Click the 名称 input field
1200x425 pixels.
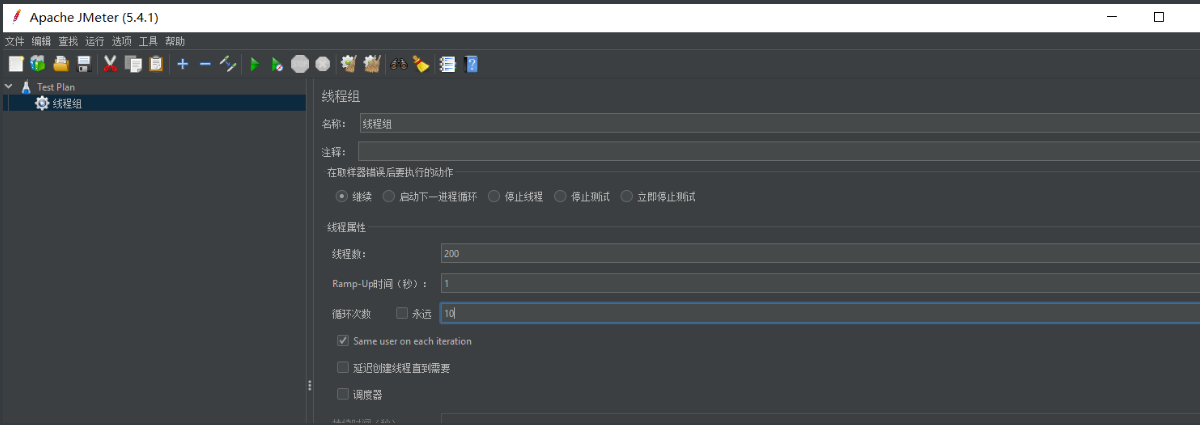779,124
